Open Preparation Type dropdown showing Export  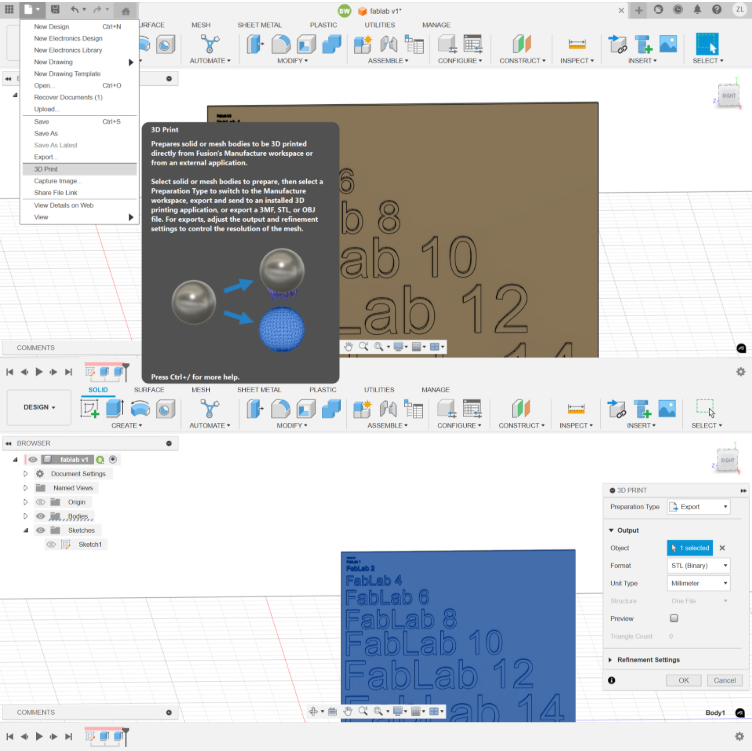[698, 506]
